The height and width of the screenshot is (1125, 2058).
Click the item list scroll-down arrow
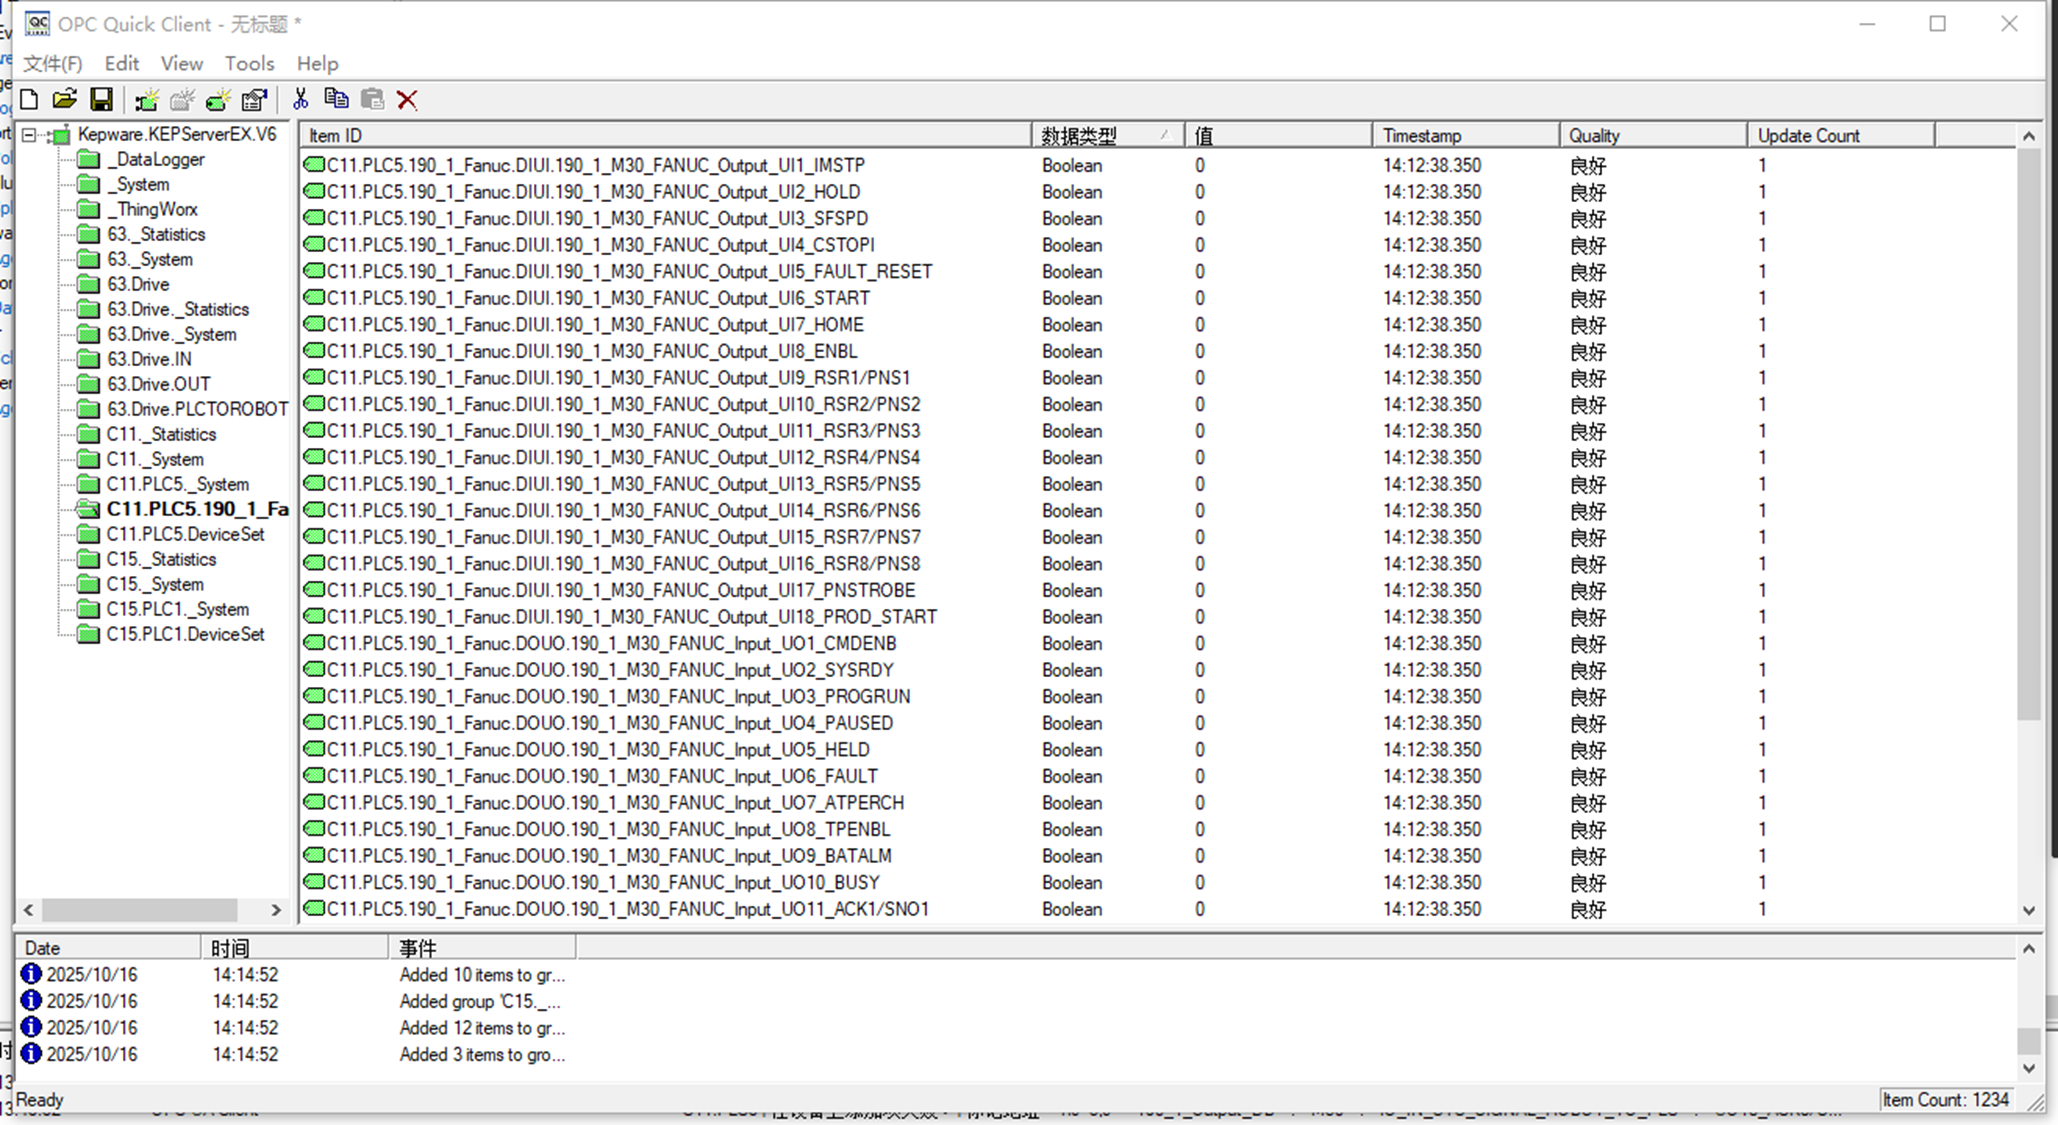[2028, 910]
